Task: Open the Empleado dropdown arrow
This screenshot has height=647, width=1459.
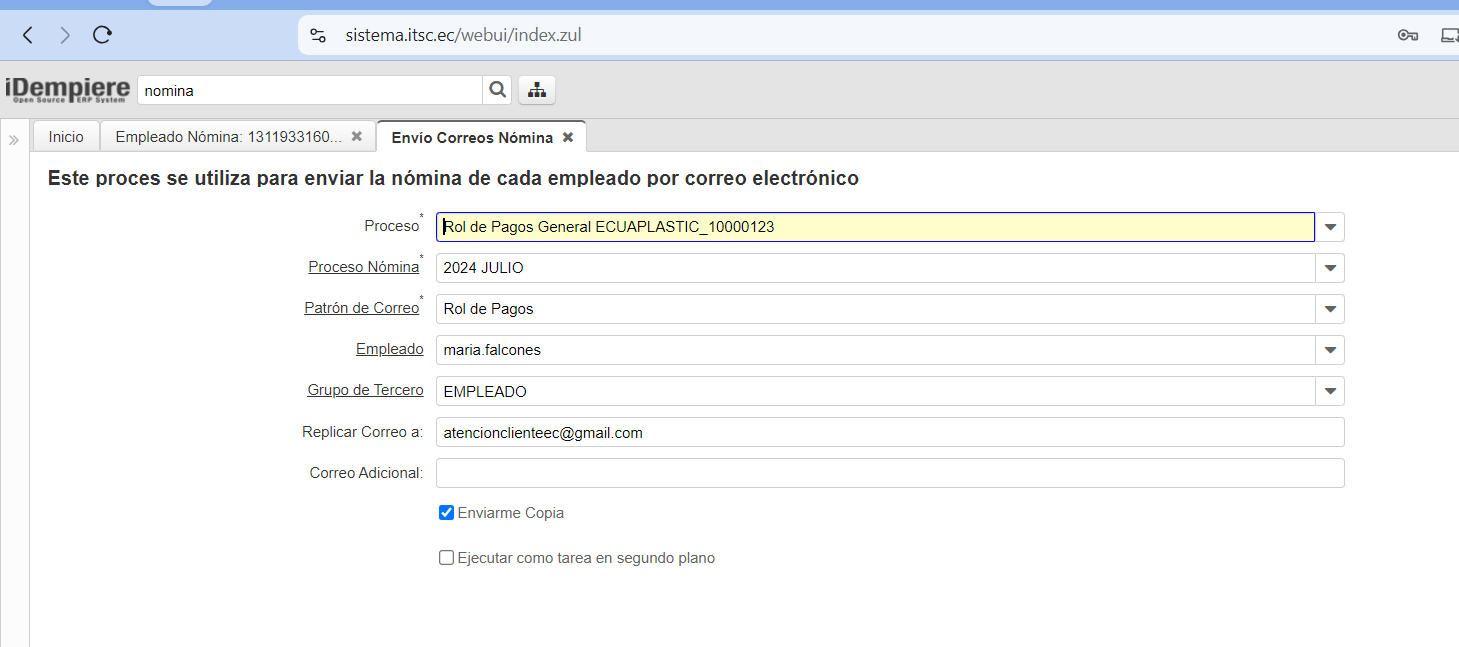Action: pyautogui.click(x=1330, y=350)
